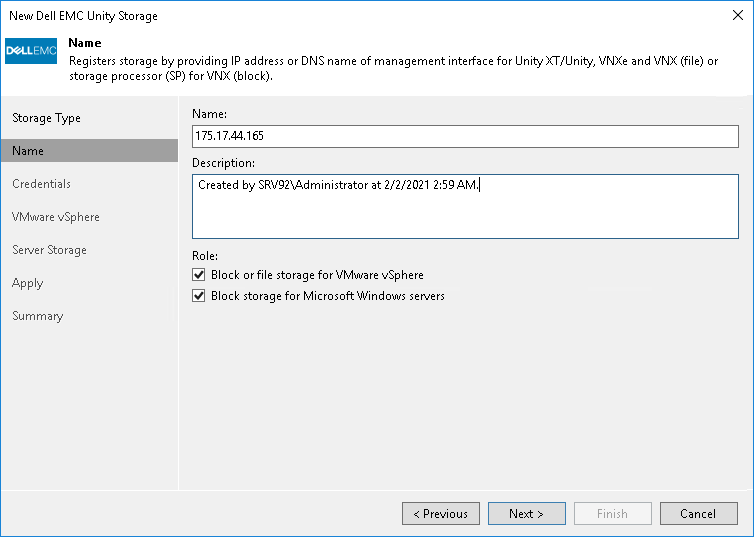
Task: Click the Finish button
Action: pyautogui.click(x=612, y=514)
